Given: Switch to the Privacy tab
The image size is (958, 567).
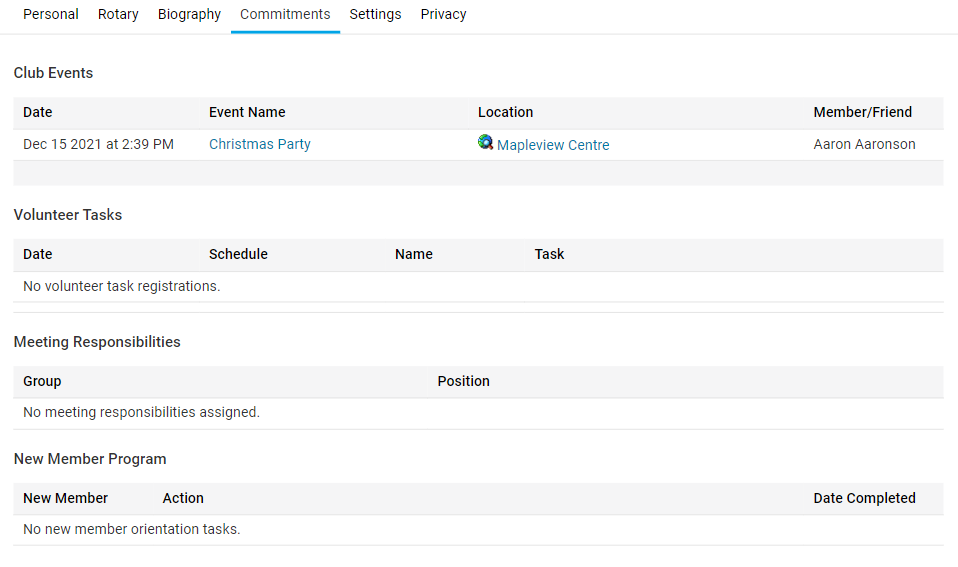Looking at the screenshot, I should click(443, 15).
